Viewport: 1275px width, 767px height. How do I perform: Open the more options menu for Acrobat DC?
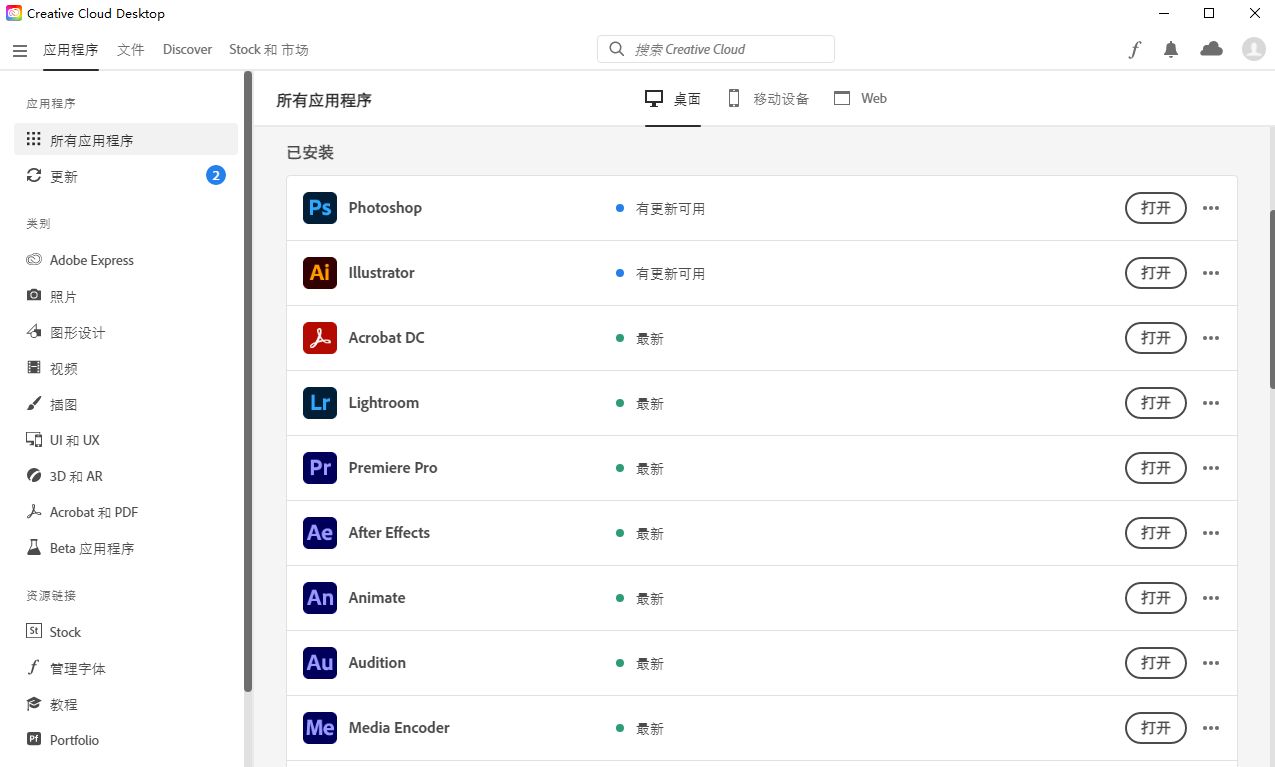pyautogui.click(x=1211, y=337)
